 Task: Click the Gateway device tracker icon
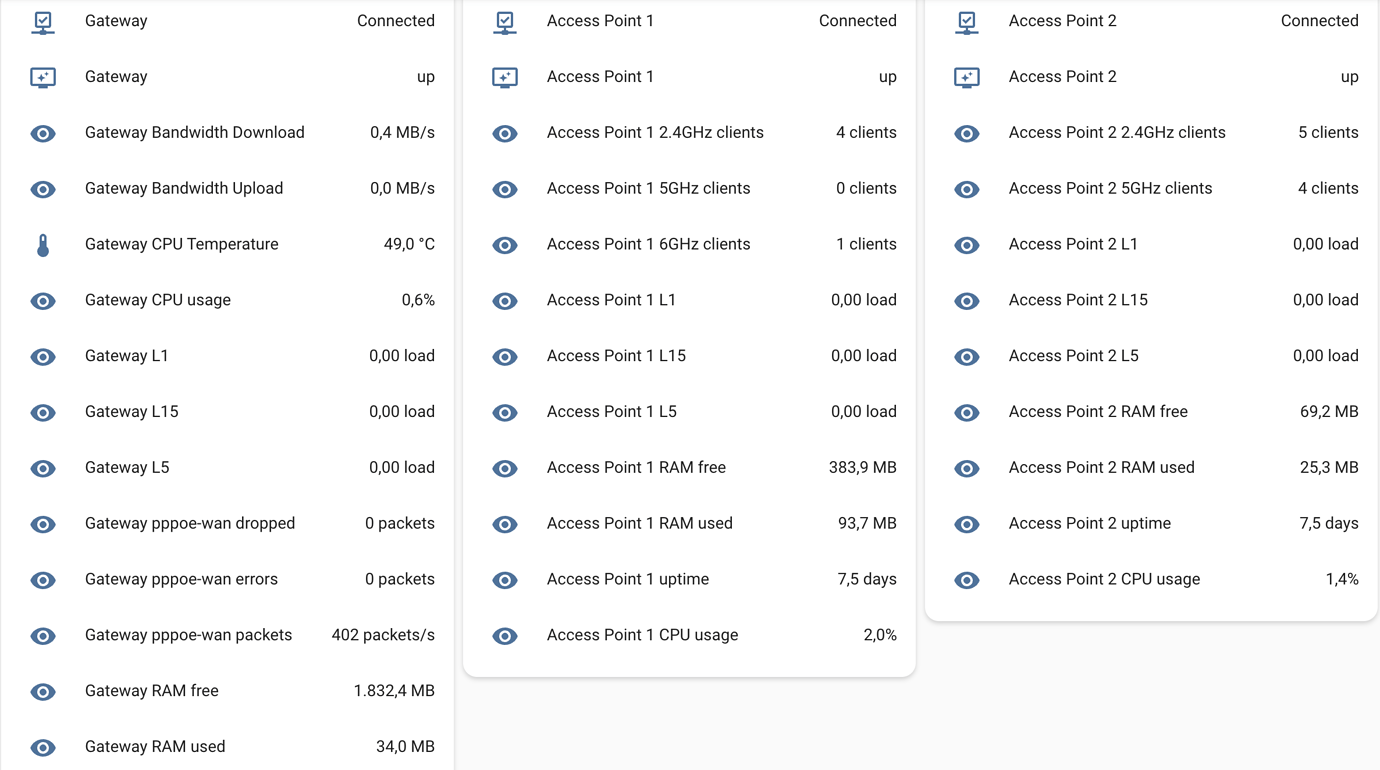click(44, 77)
